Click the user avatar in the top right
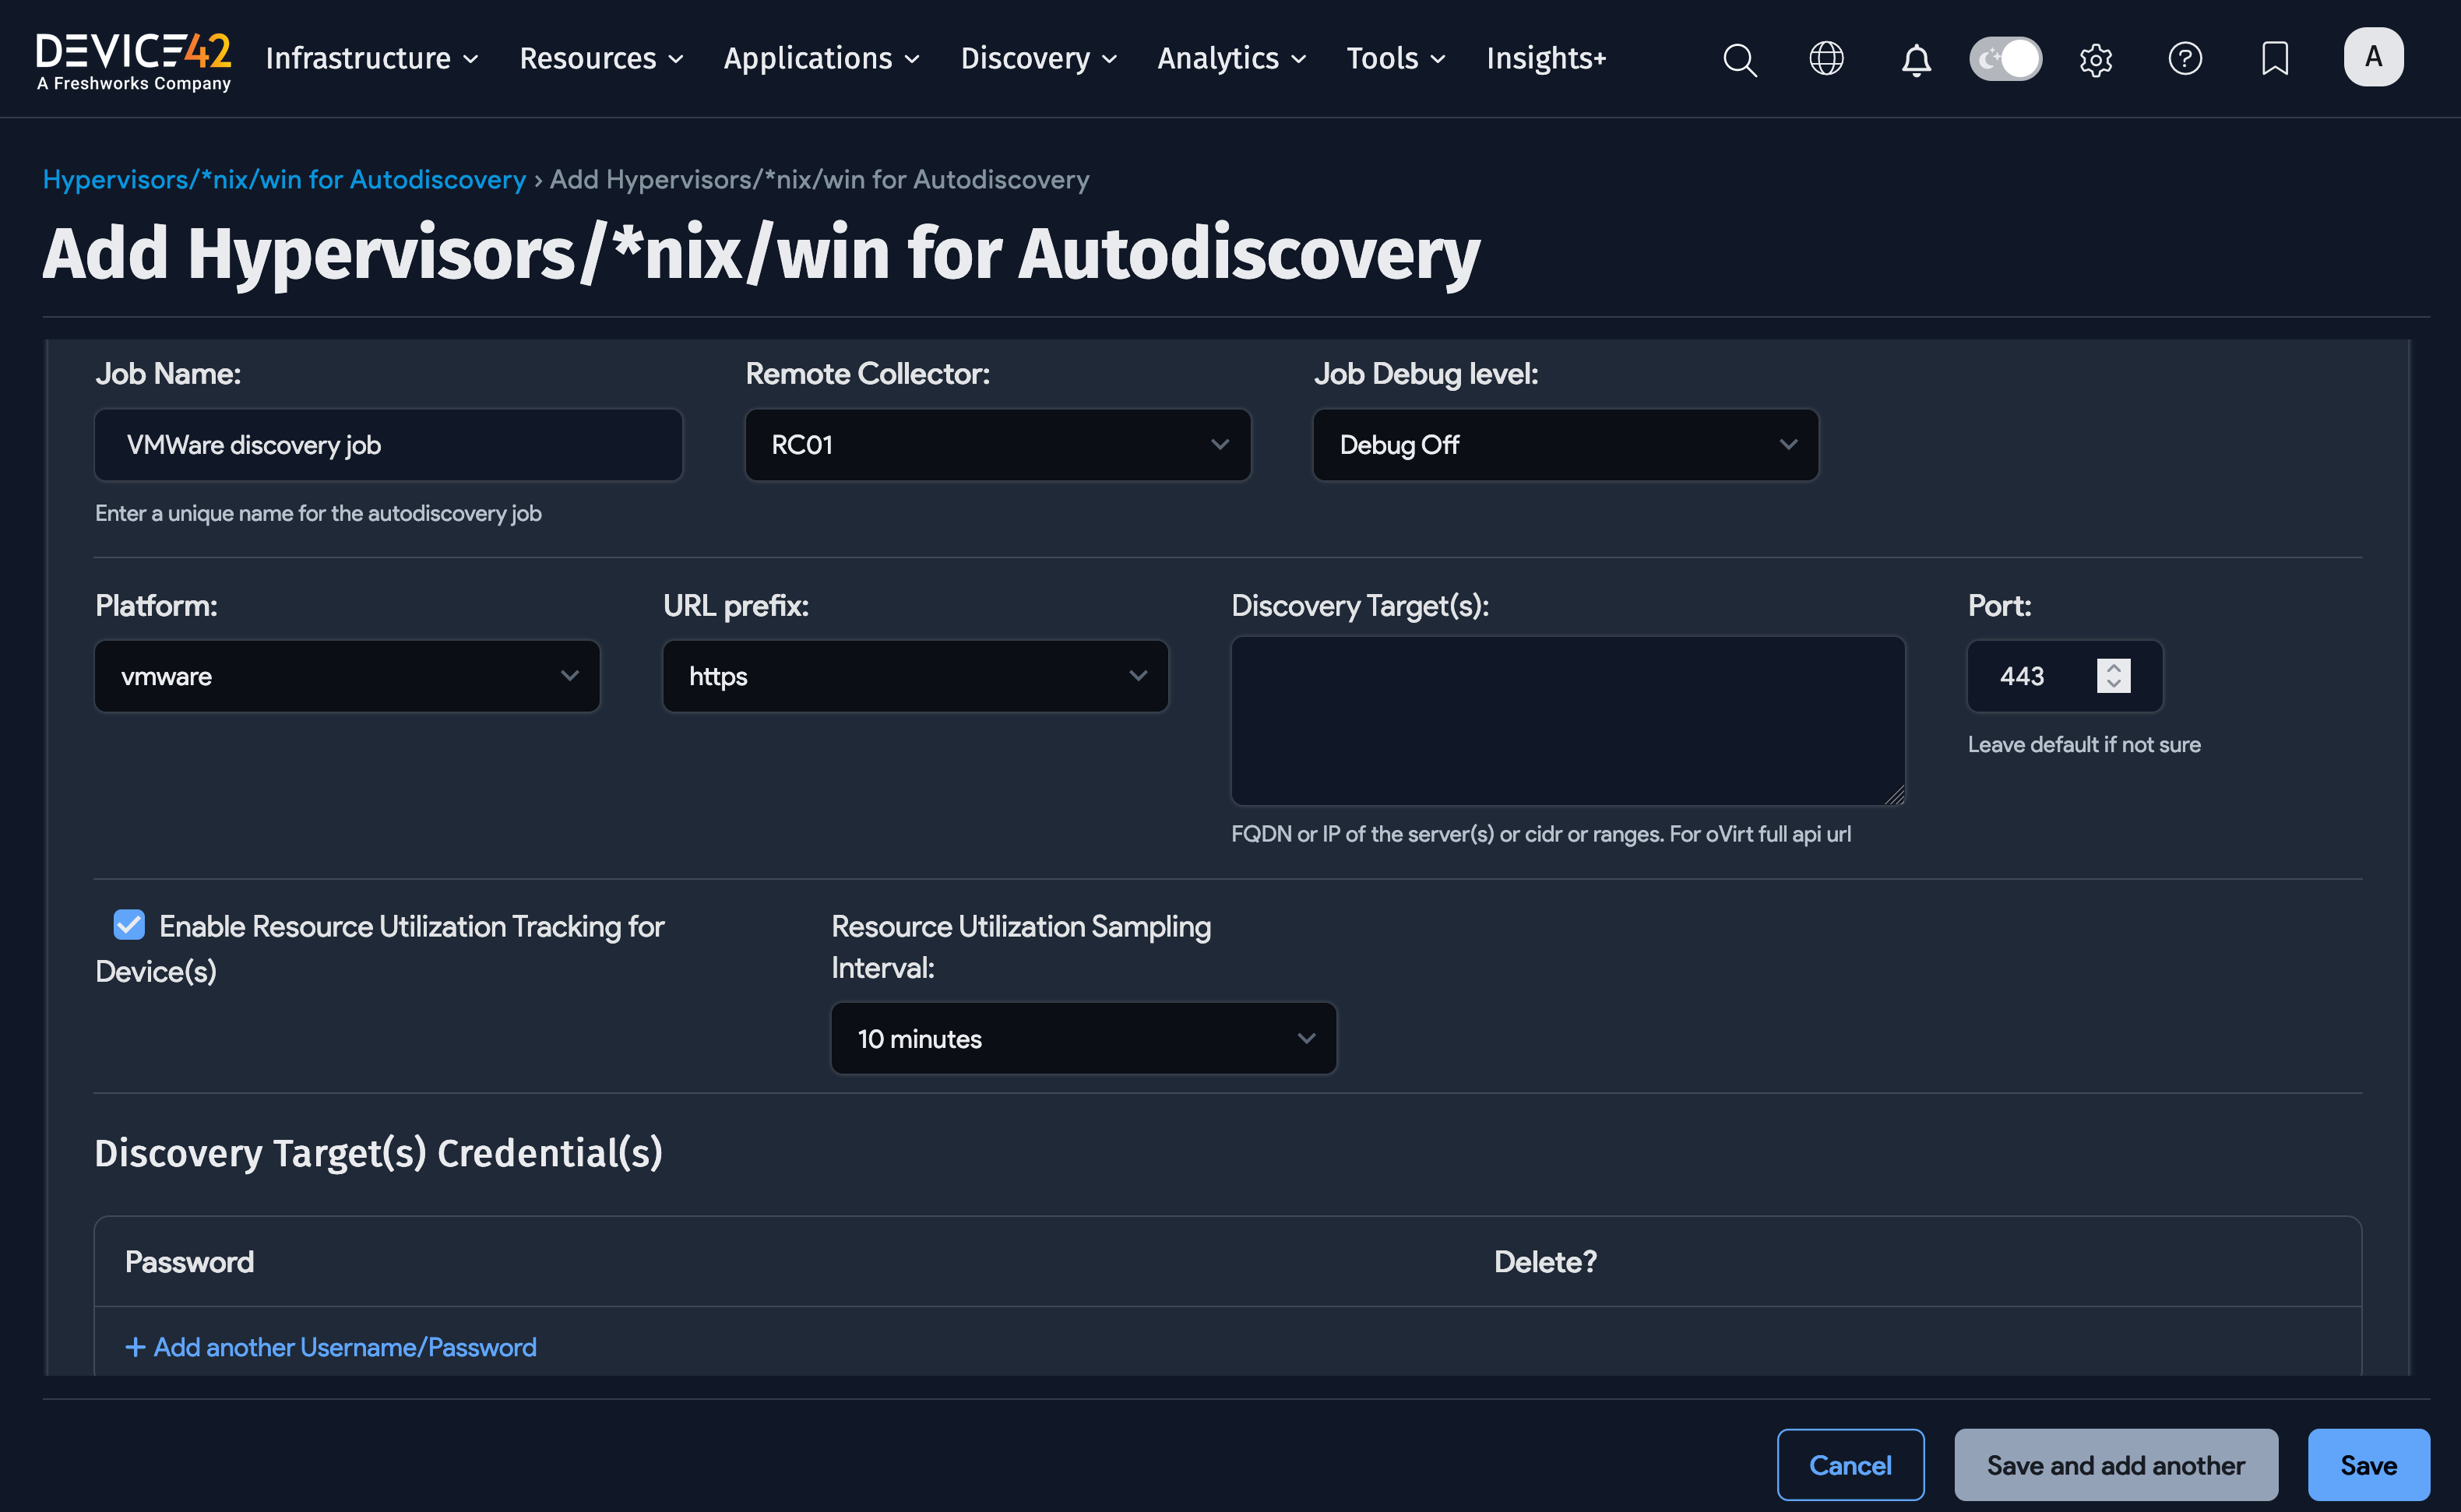 (x=2374, y=56)
